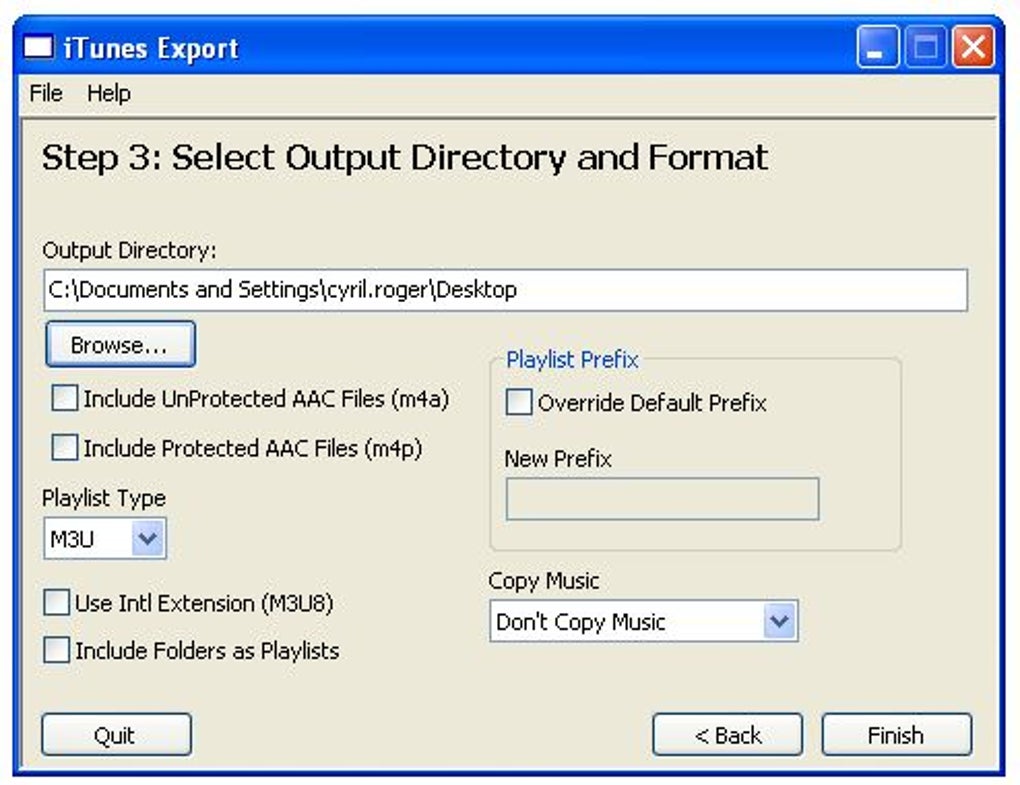Click the Quit button

point(115,735)
